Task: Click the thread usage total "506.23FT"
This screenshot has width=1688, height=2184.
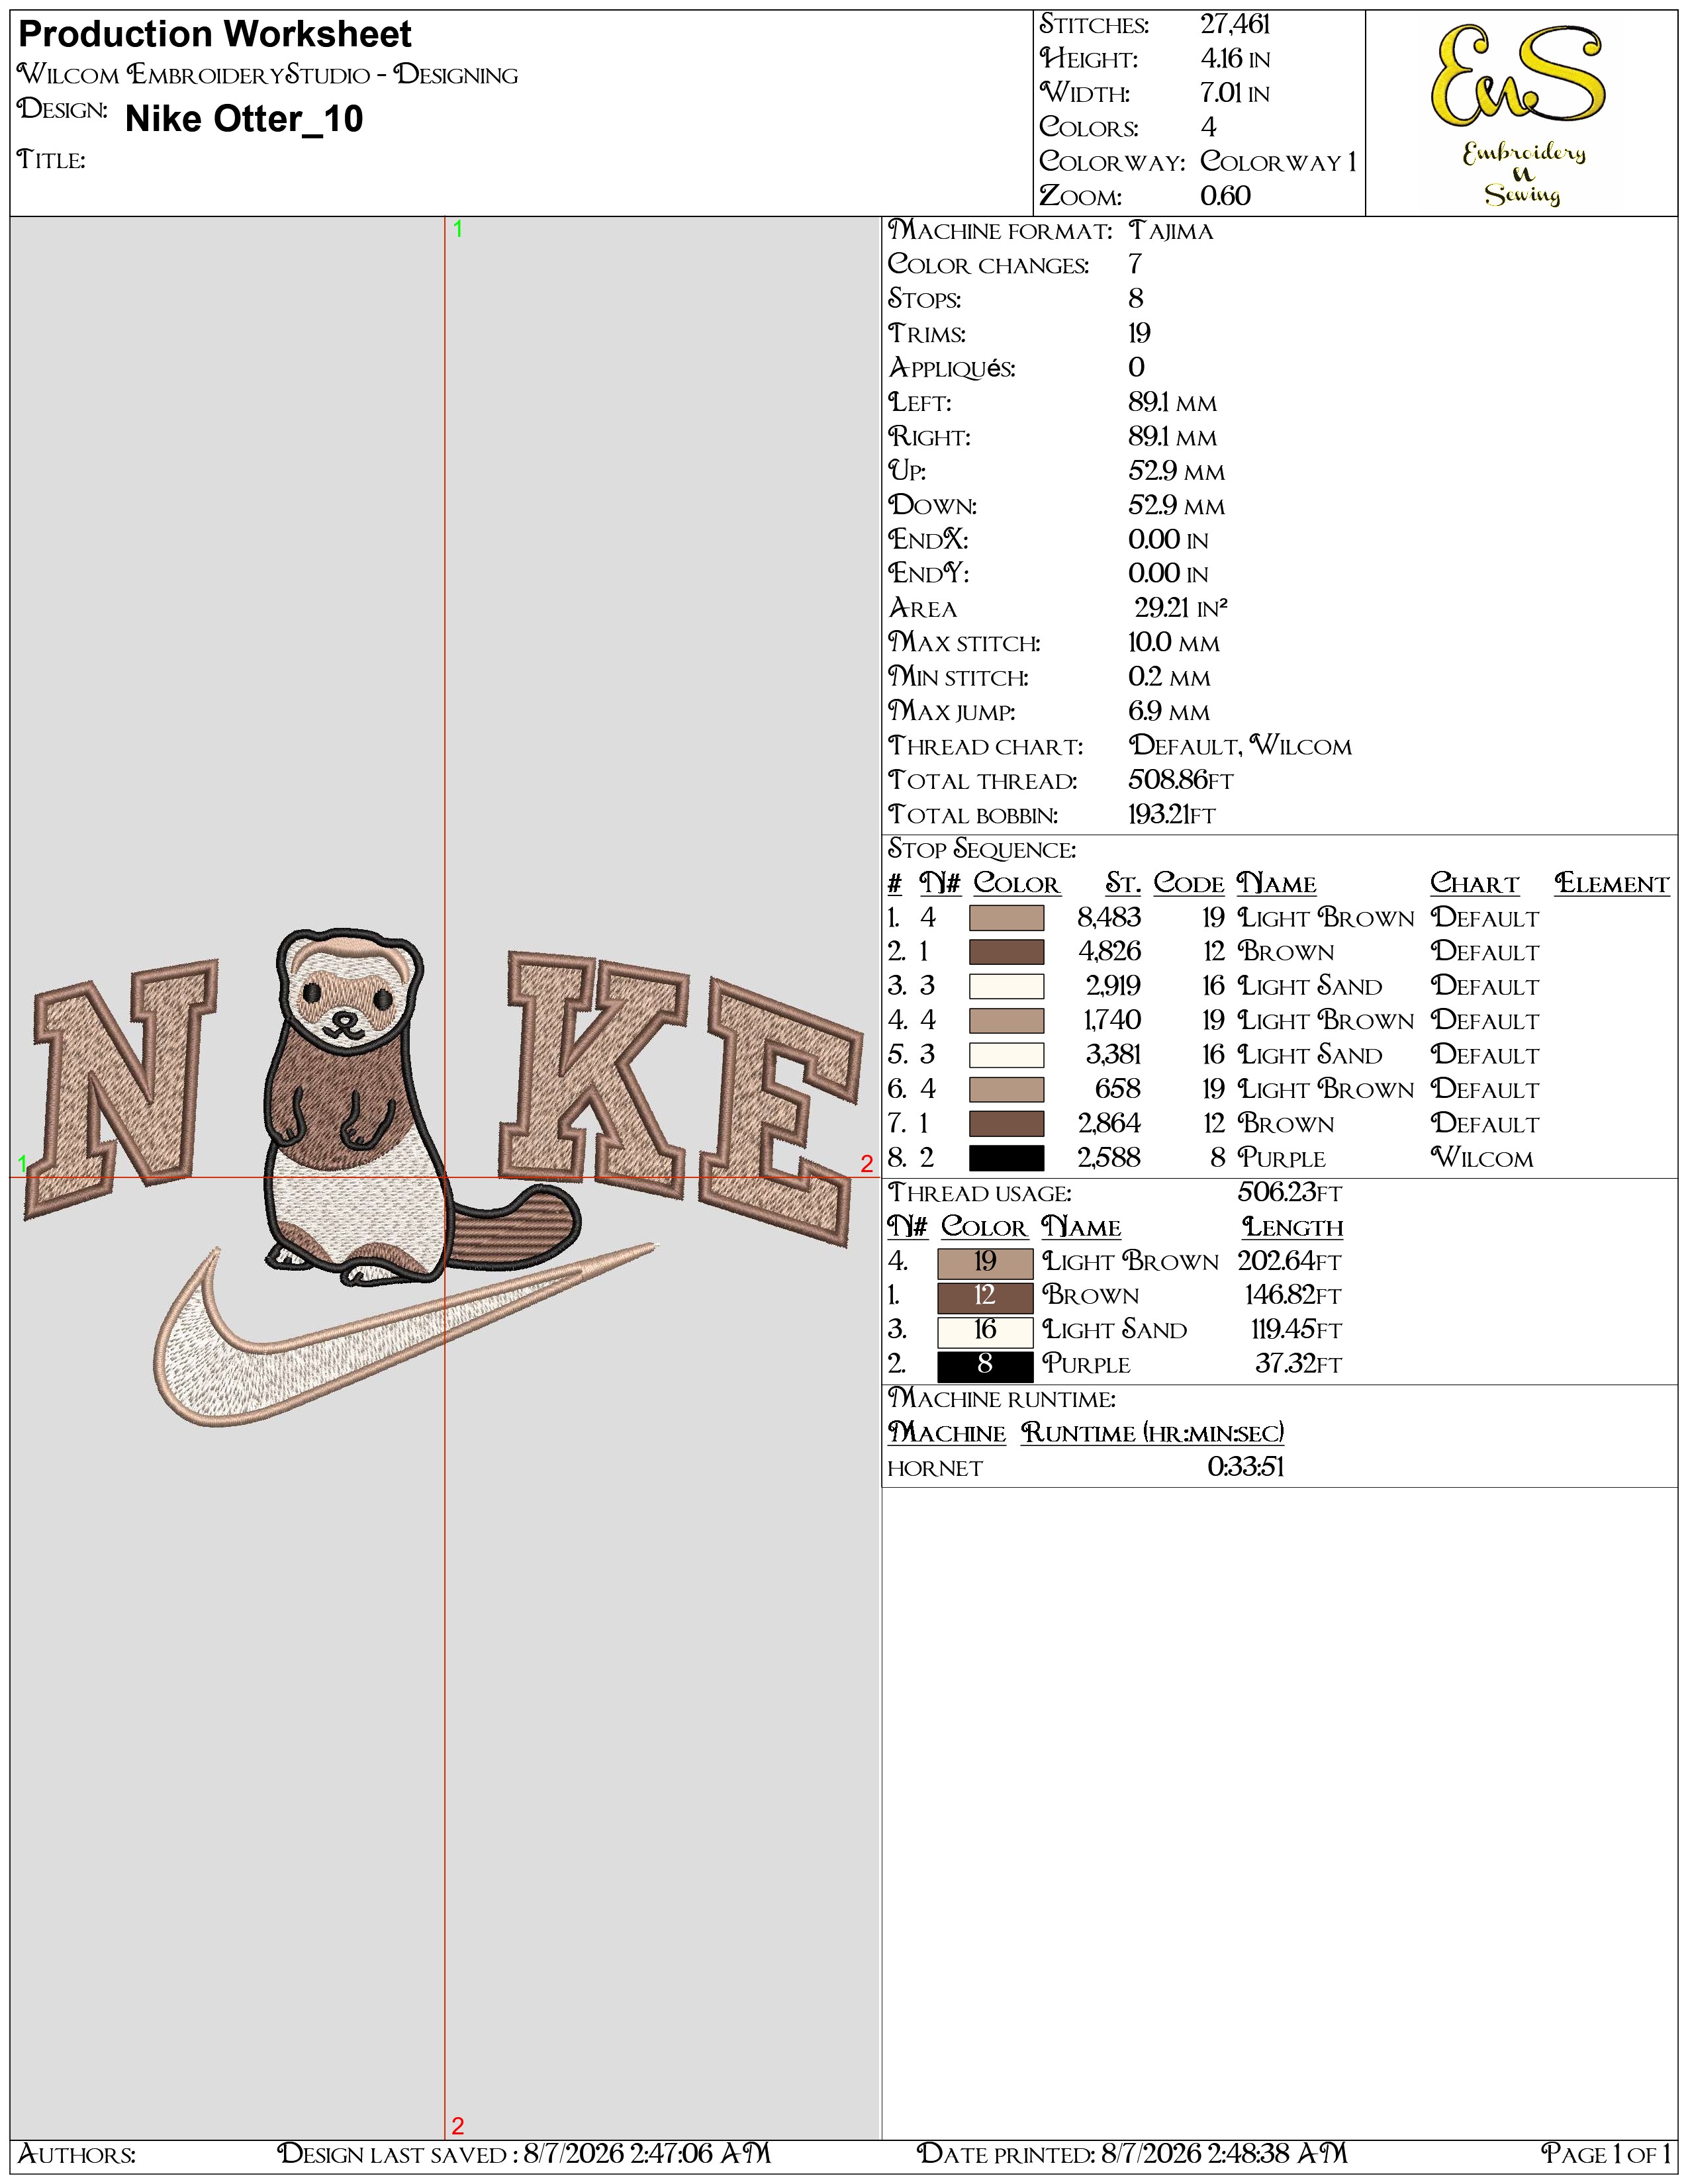Action: (x=1289, y=1193)
